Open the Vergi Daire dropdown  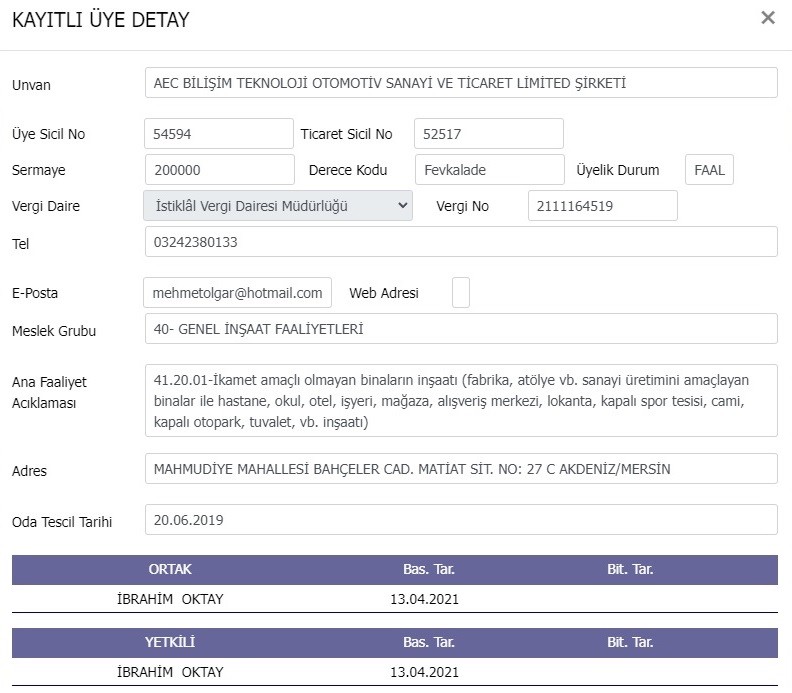click(278, 206)
